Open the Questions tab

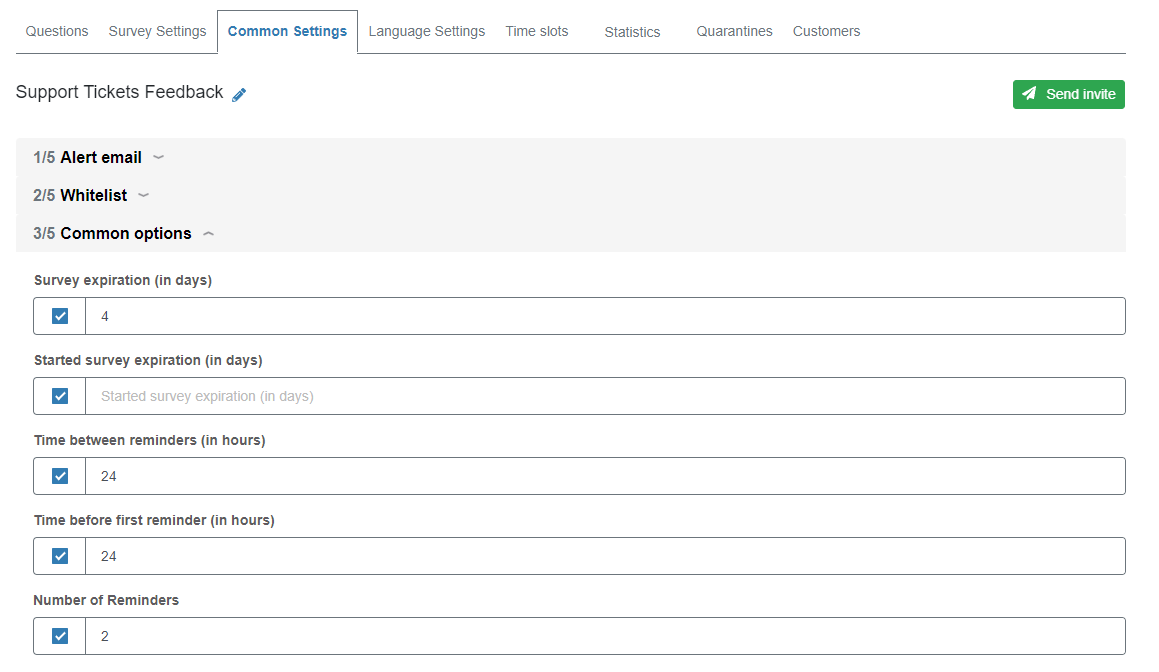[57, 31]
